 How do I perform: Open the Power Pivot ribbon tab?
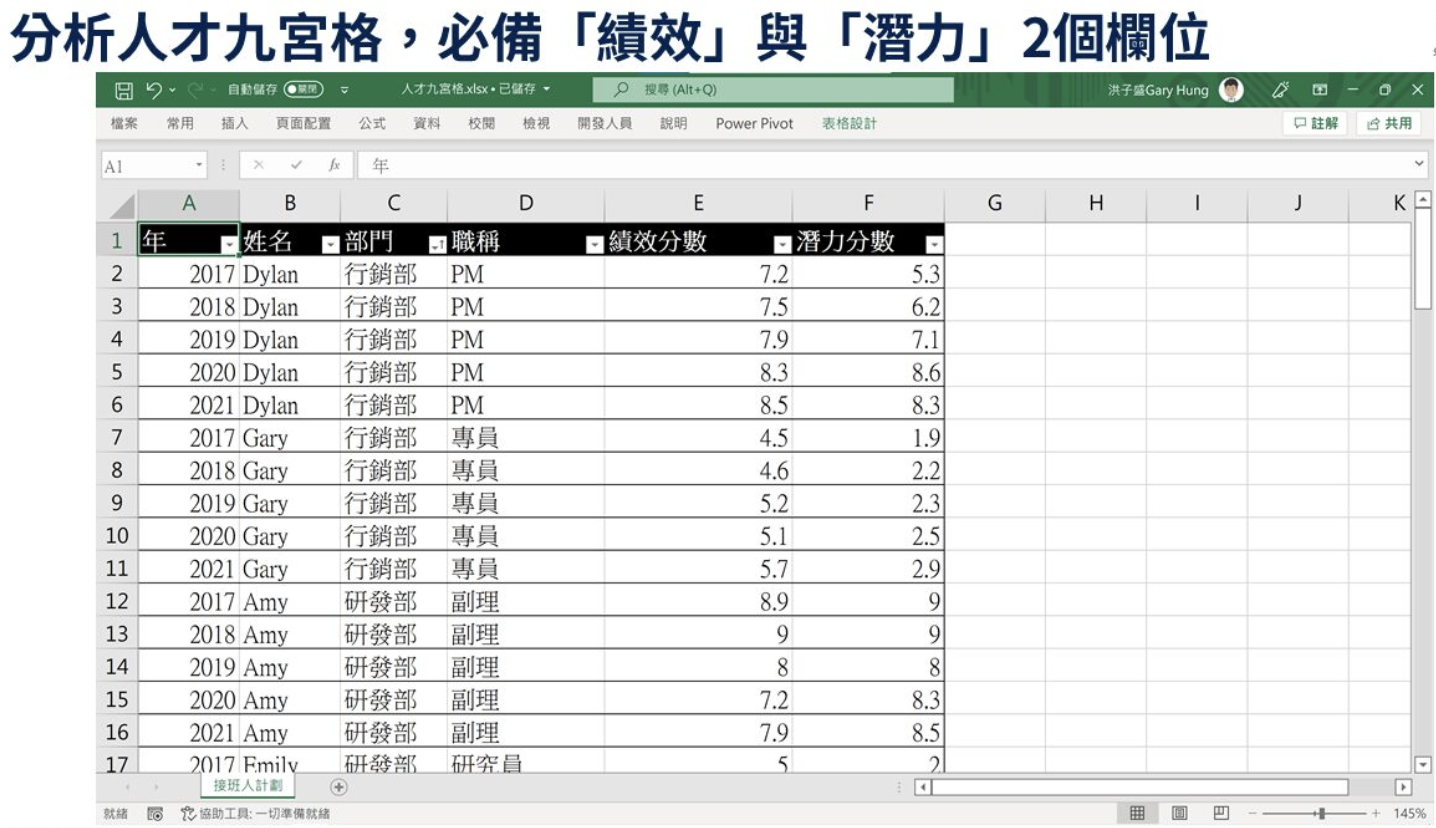(x=754, y=124)
